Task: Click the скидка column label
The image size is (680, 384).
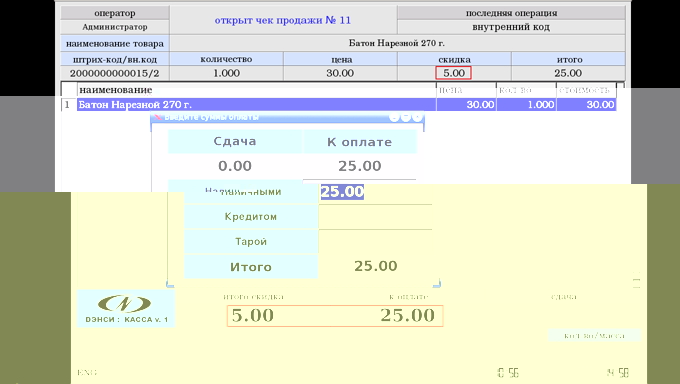Action: click(x=454, y=59)
